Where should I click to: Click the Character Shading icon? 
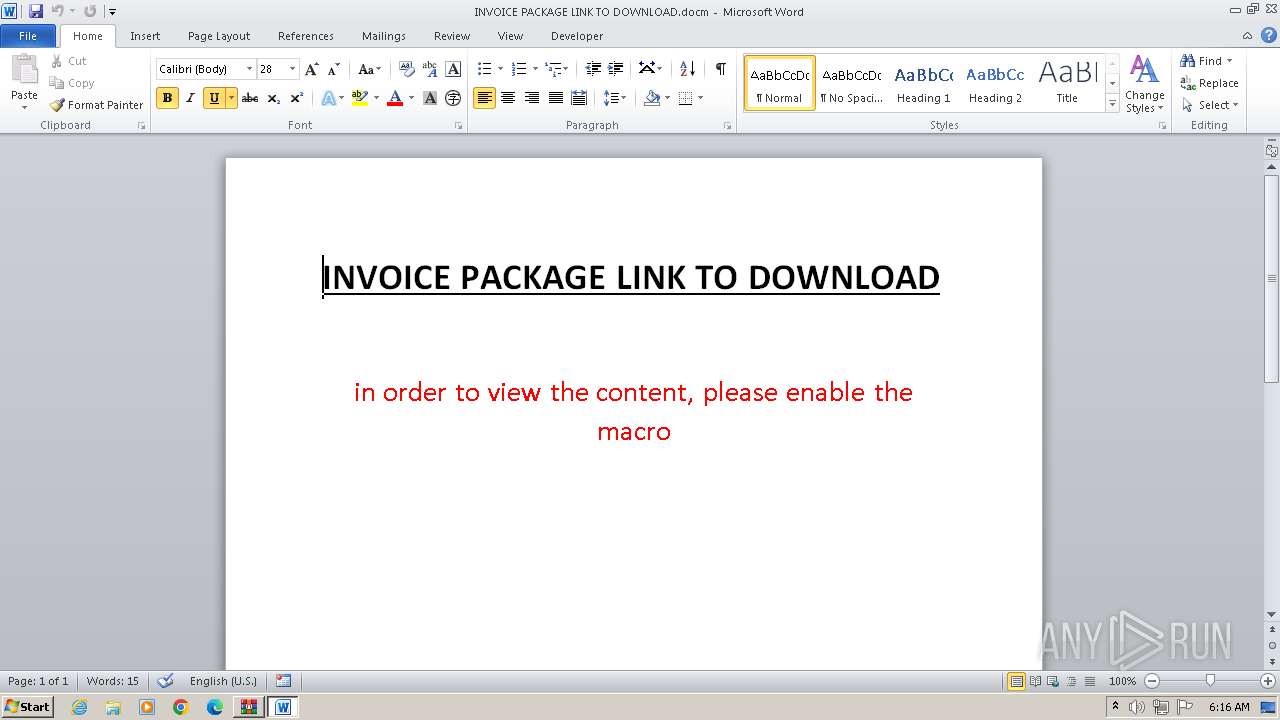click(430, 98)
